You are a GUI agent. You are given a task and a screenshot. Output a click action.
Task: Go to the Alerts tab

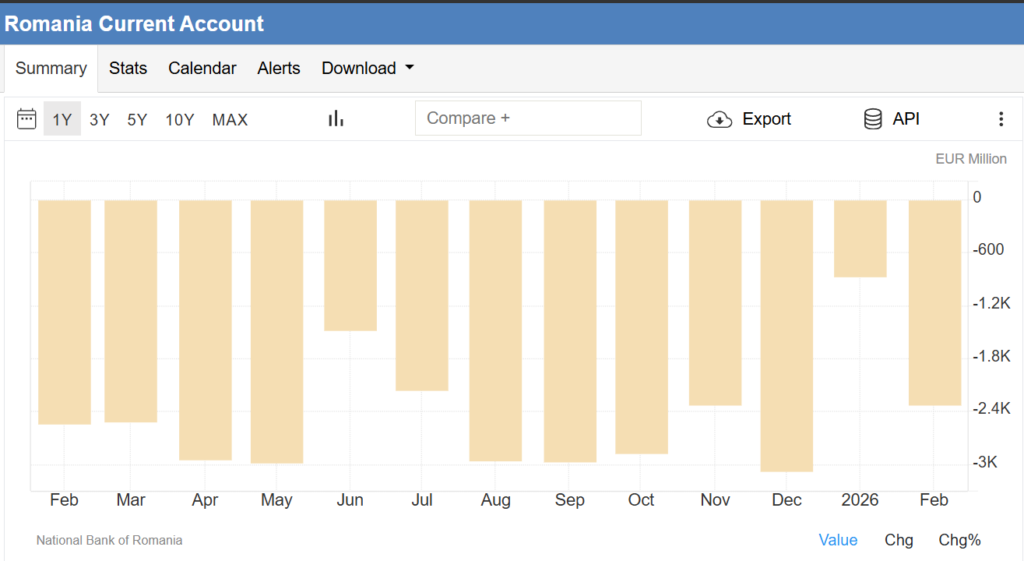point(279,68)
